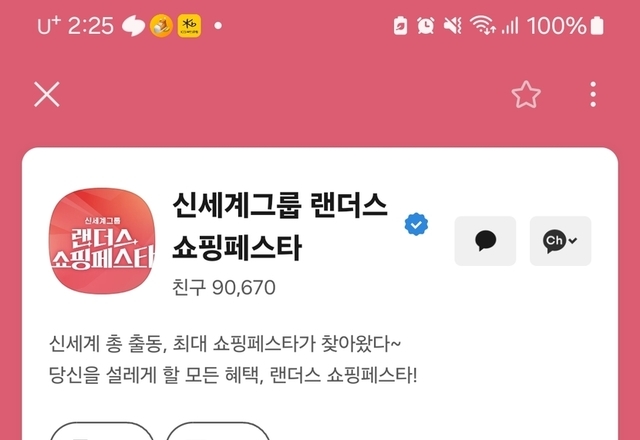
Task: Tap the Wi-Fi status icon
Action: [483, 26]
